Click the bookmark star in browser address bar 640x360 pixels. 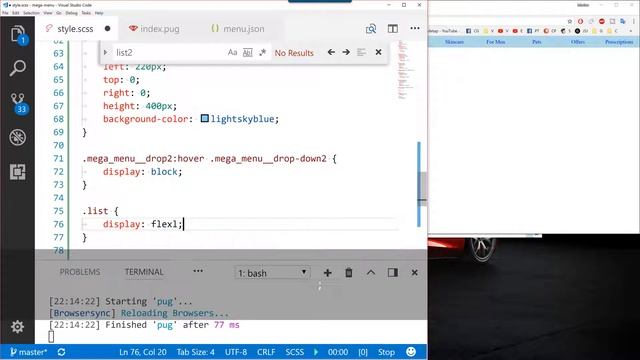coord(570,21)
